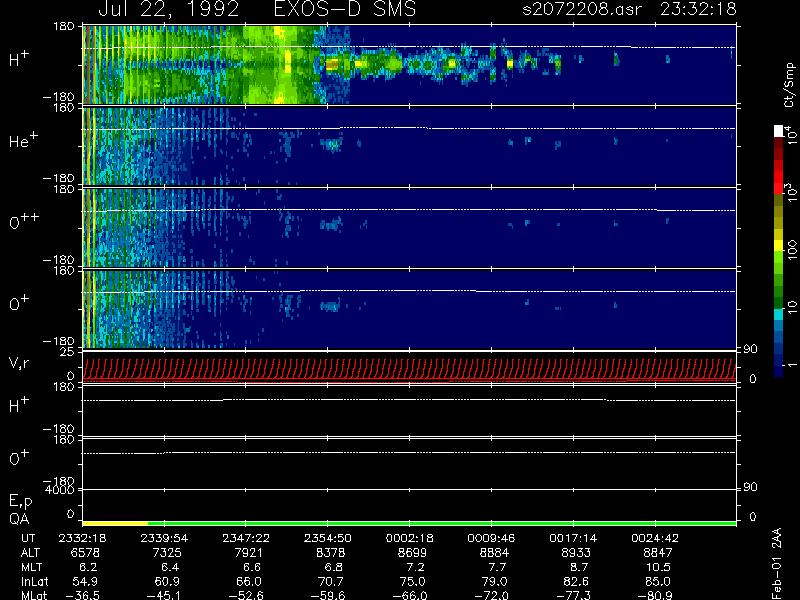800x600 pixels.
Task: Select the 'O++' panel label
Action: pos(24,221)
